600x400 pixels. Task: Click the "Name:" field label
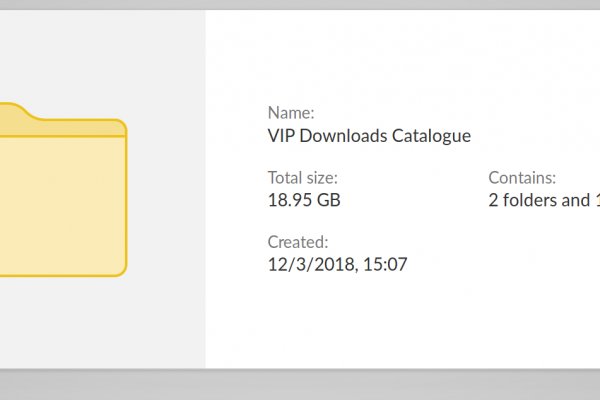pos(290,114)
